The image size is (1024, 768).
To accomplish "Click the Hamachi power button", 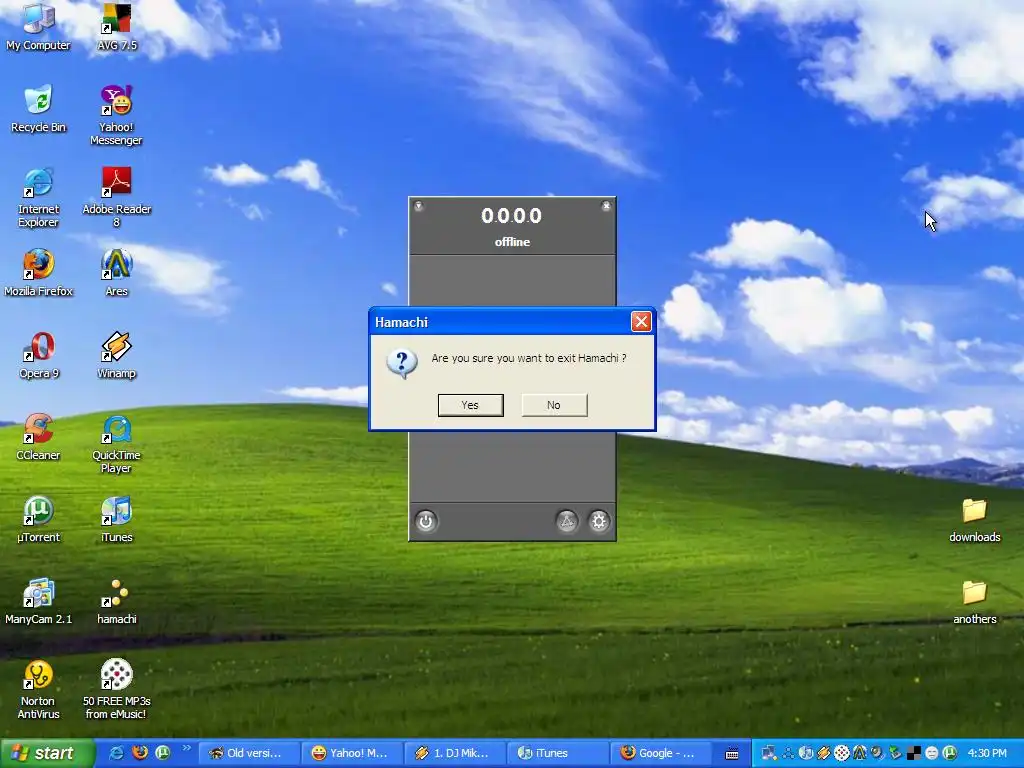I will (426, 521).
